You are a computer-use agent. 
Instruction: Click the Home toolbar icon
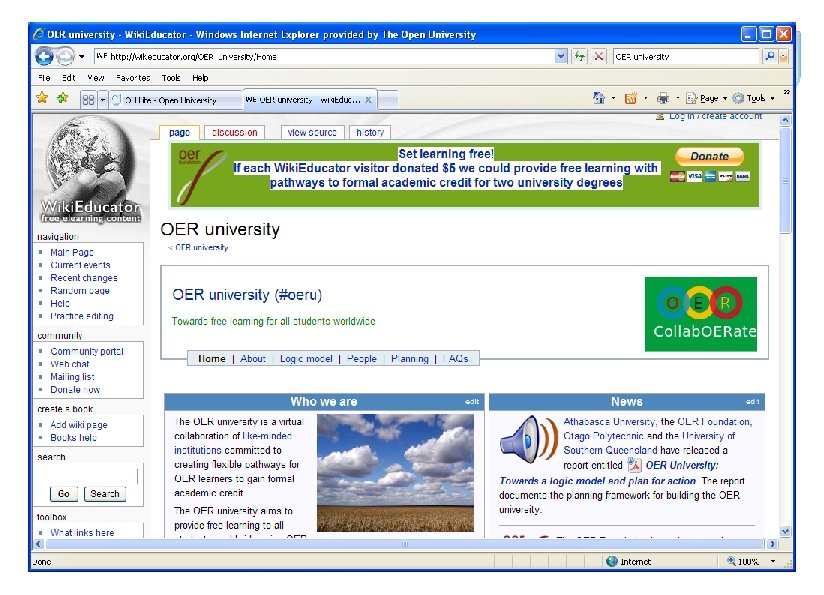coord(599,98)
